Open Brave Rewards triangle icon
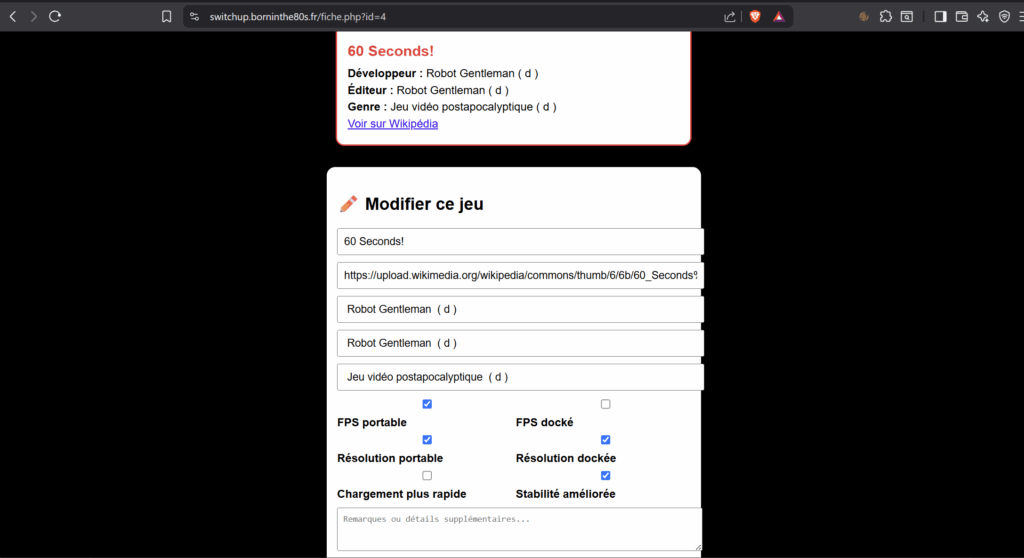 click(x=778, y=17)
